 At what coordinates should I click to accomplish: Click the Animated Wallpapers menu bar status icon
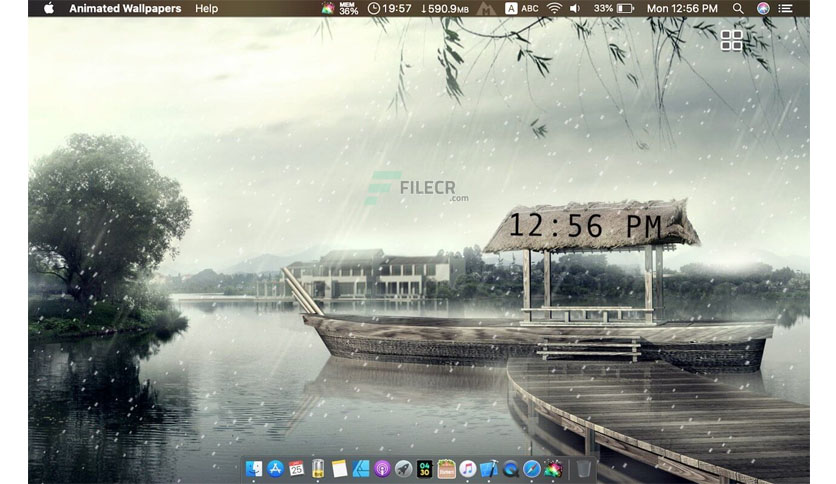pos(328,9)
